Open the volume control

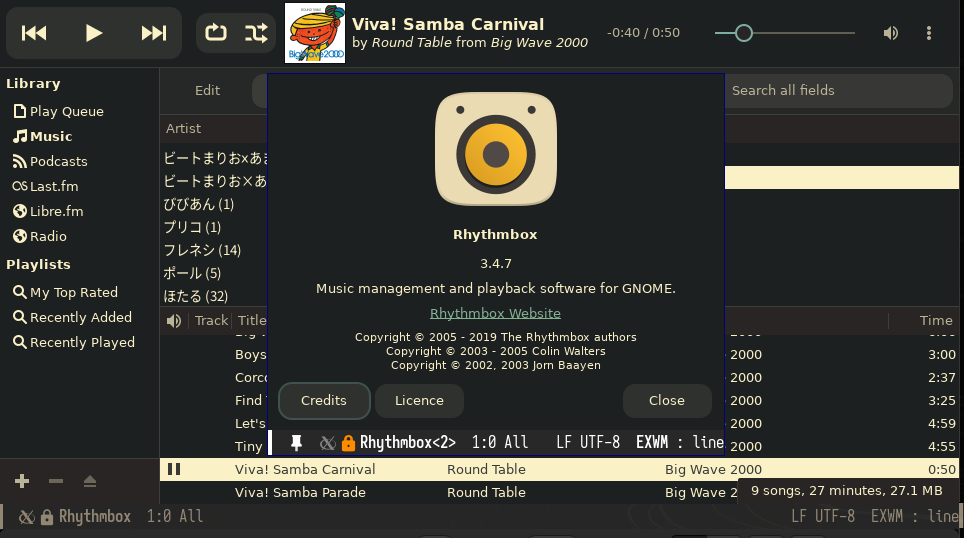click(890, 33)
